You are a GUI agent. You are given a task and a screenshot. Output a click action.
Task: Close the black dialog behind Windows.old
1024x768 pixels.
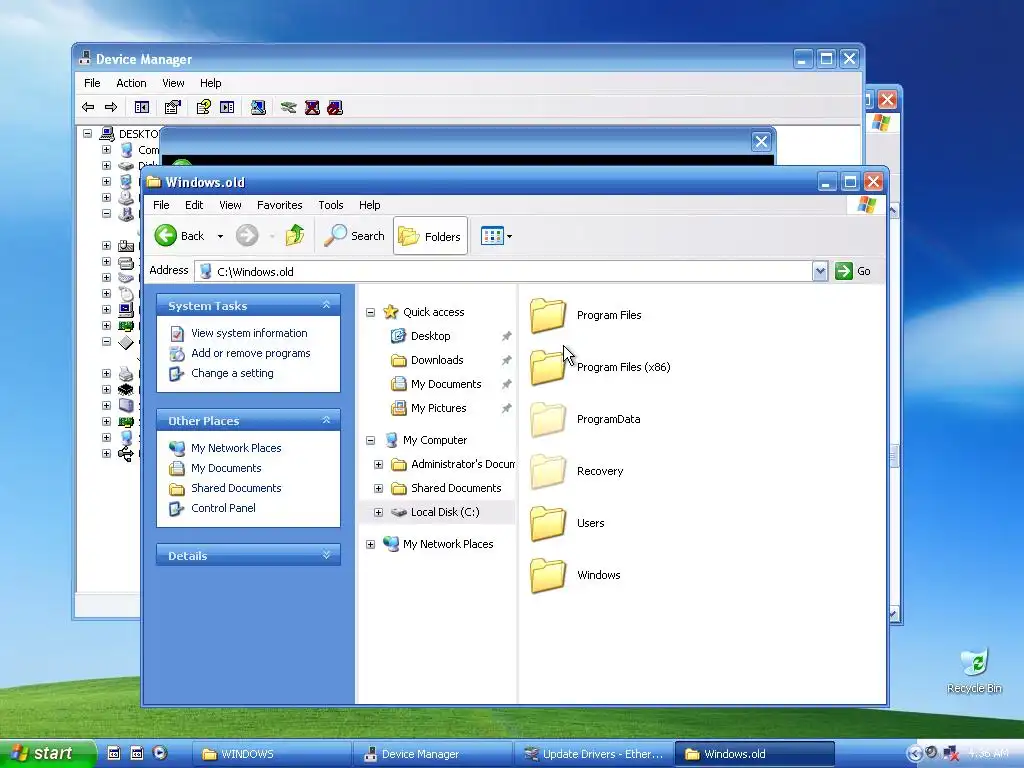(x=761, y=142)
